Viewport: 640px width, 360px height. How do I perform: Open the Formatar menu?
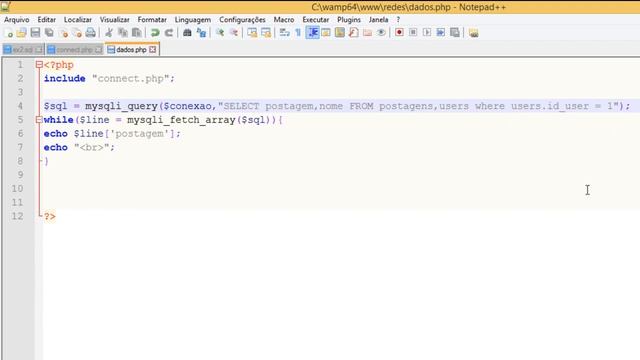[152, 20]
